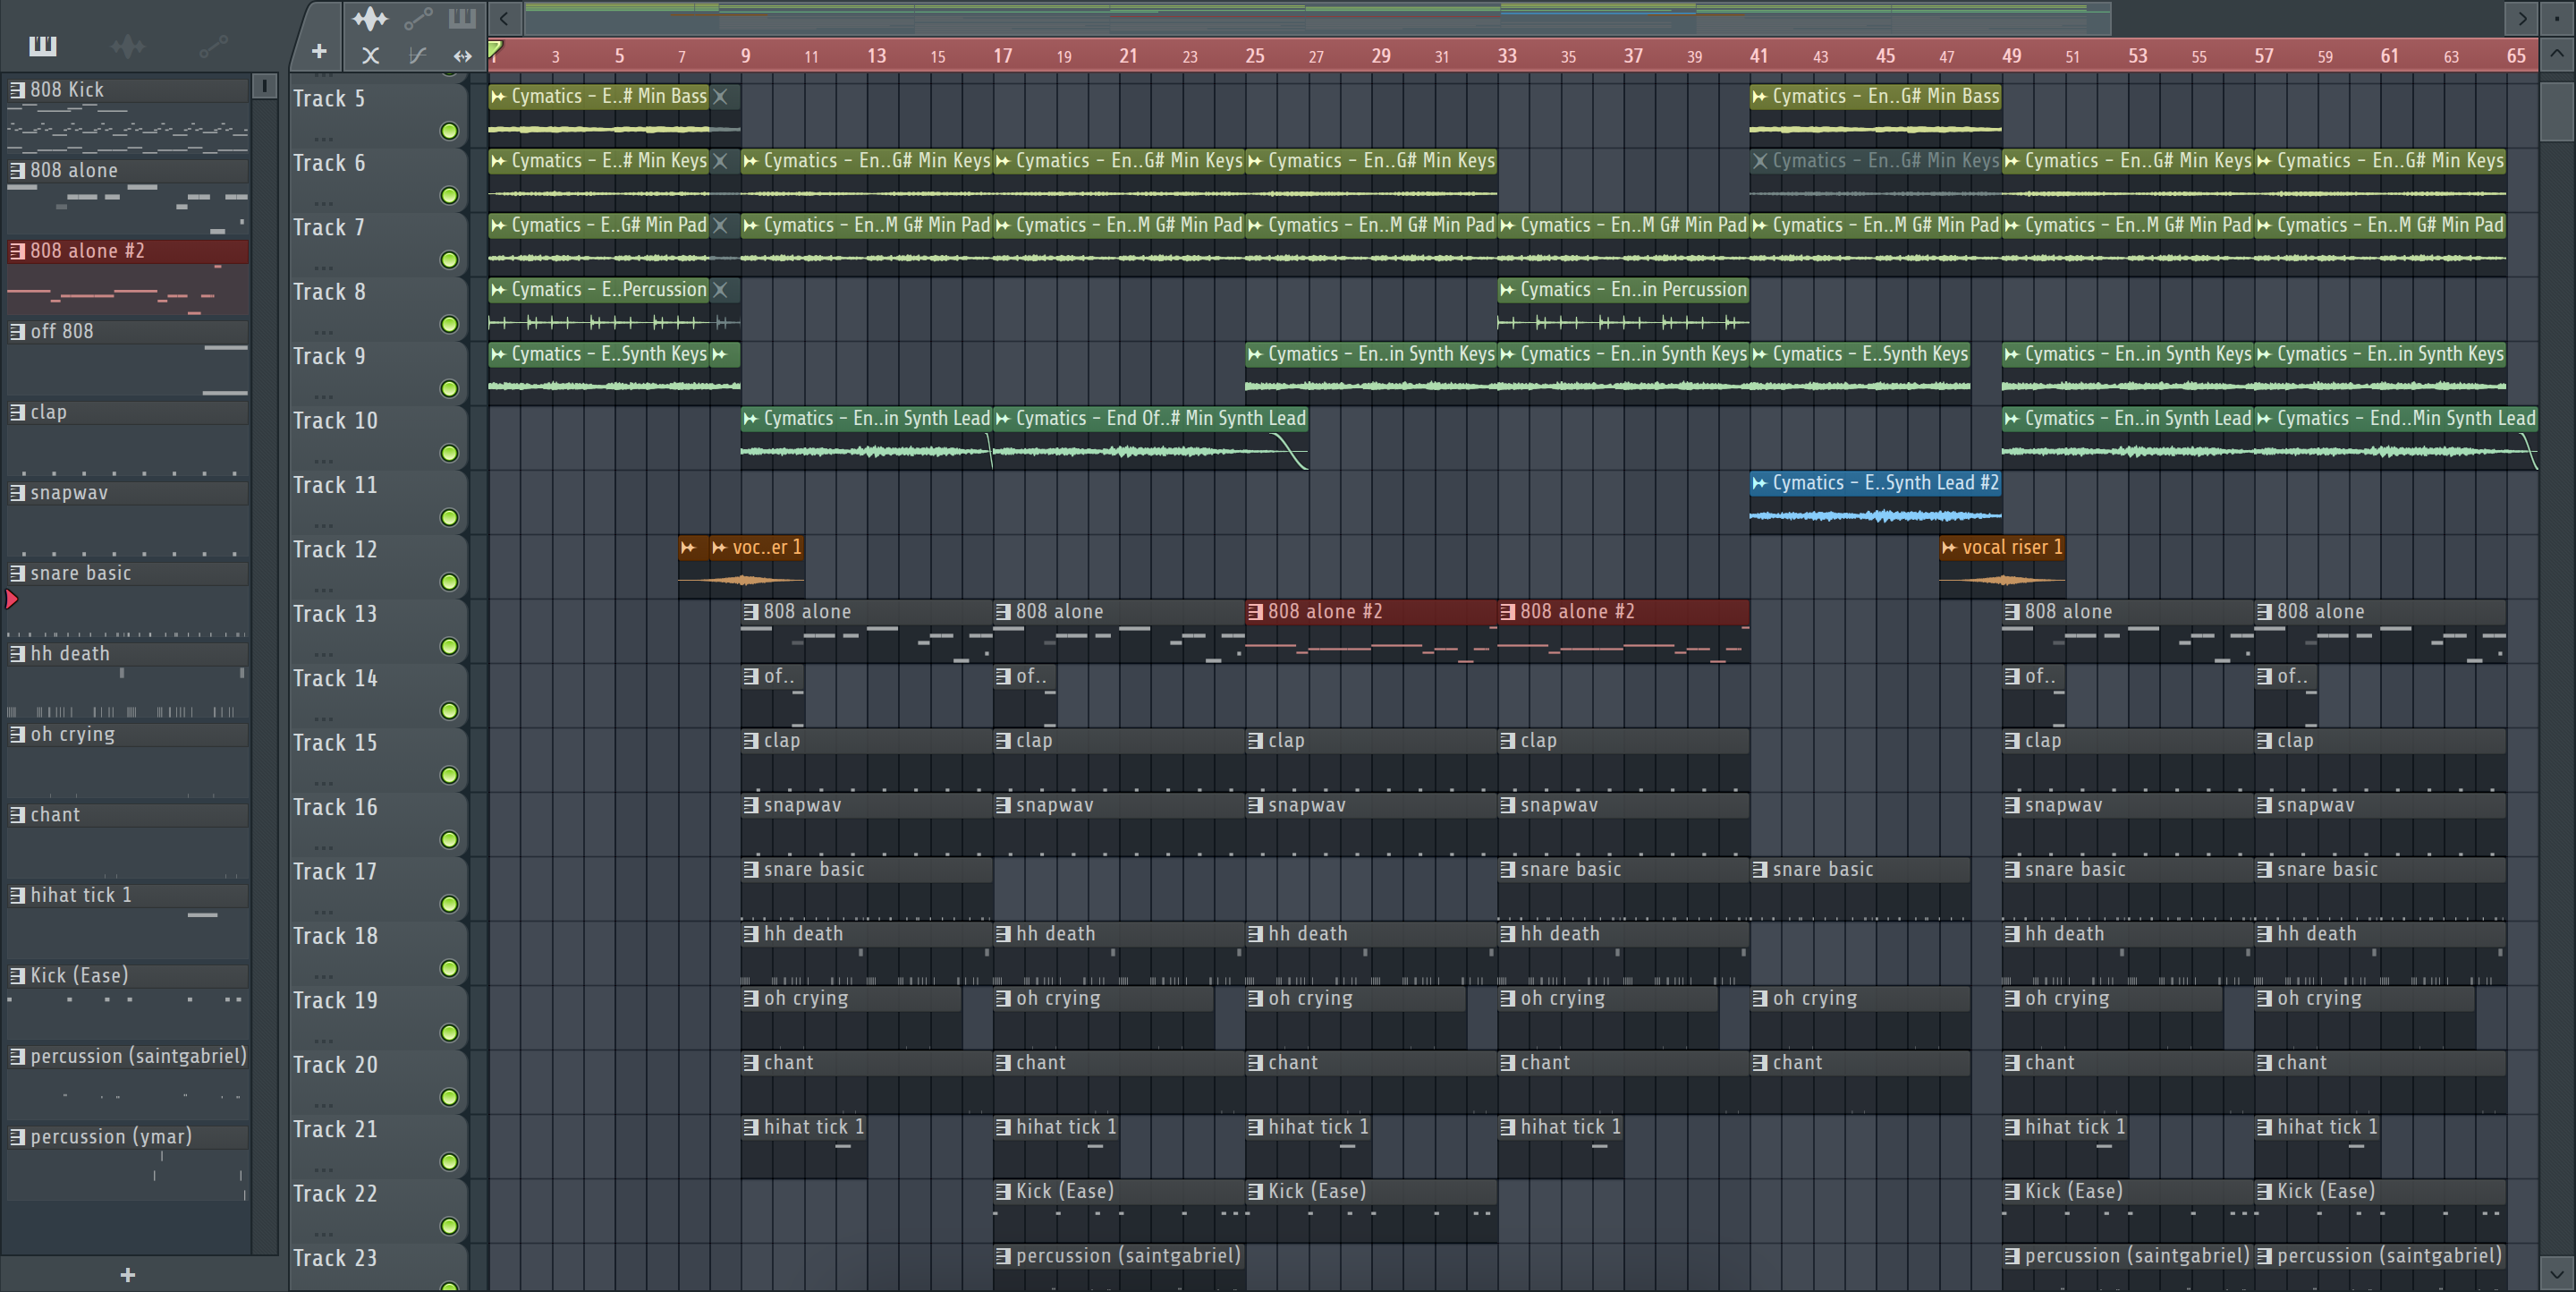Mute Track 5 with its green switch
Viewport: 2576px width, 1292px height.
pyautogui.click(x=450, y=131)
